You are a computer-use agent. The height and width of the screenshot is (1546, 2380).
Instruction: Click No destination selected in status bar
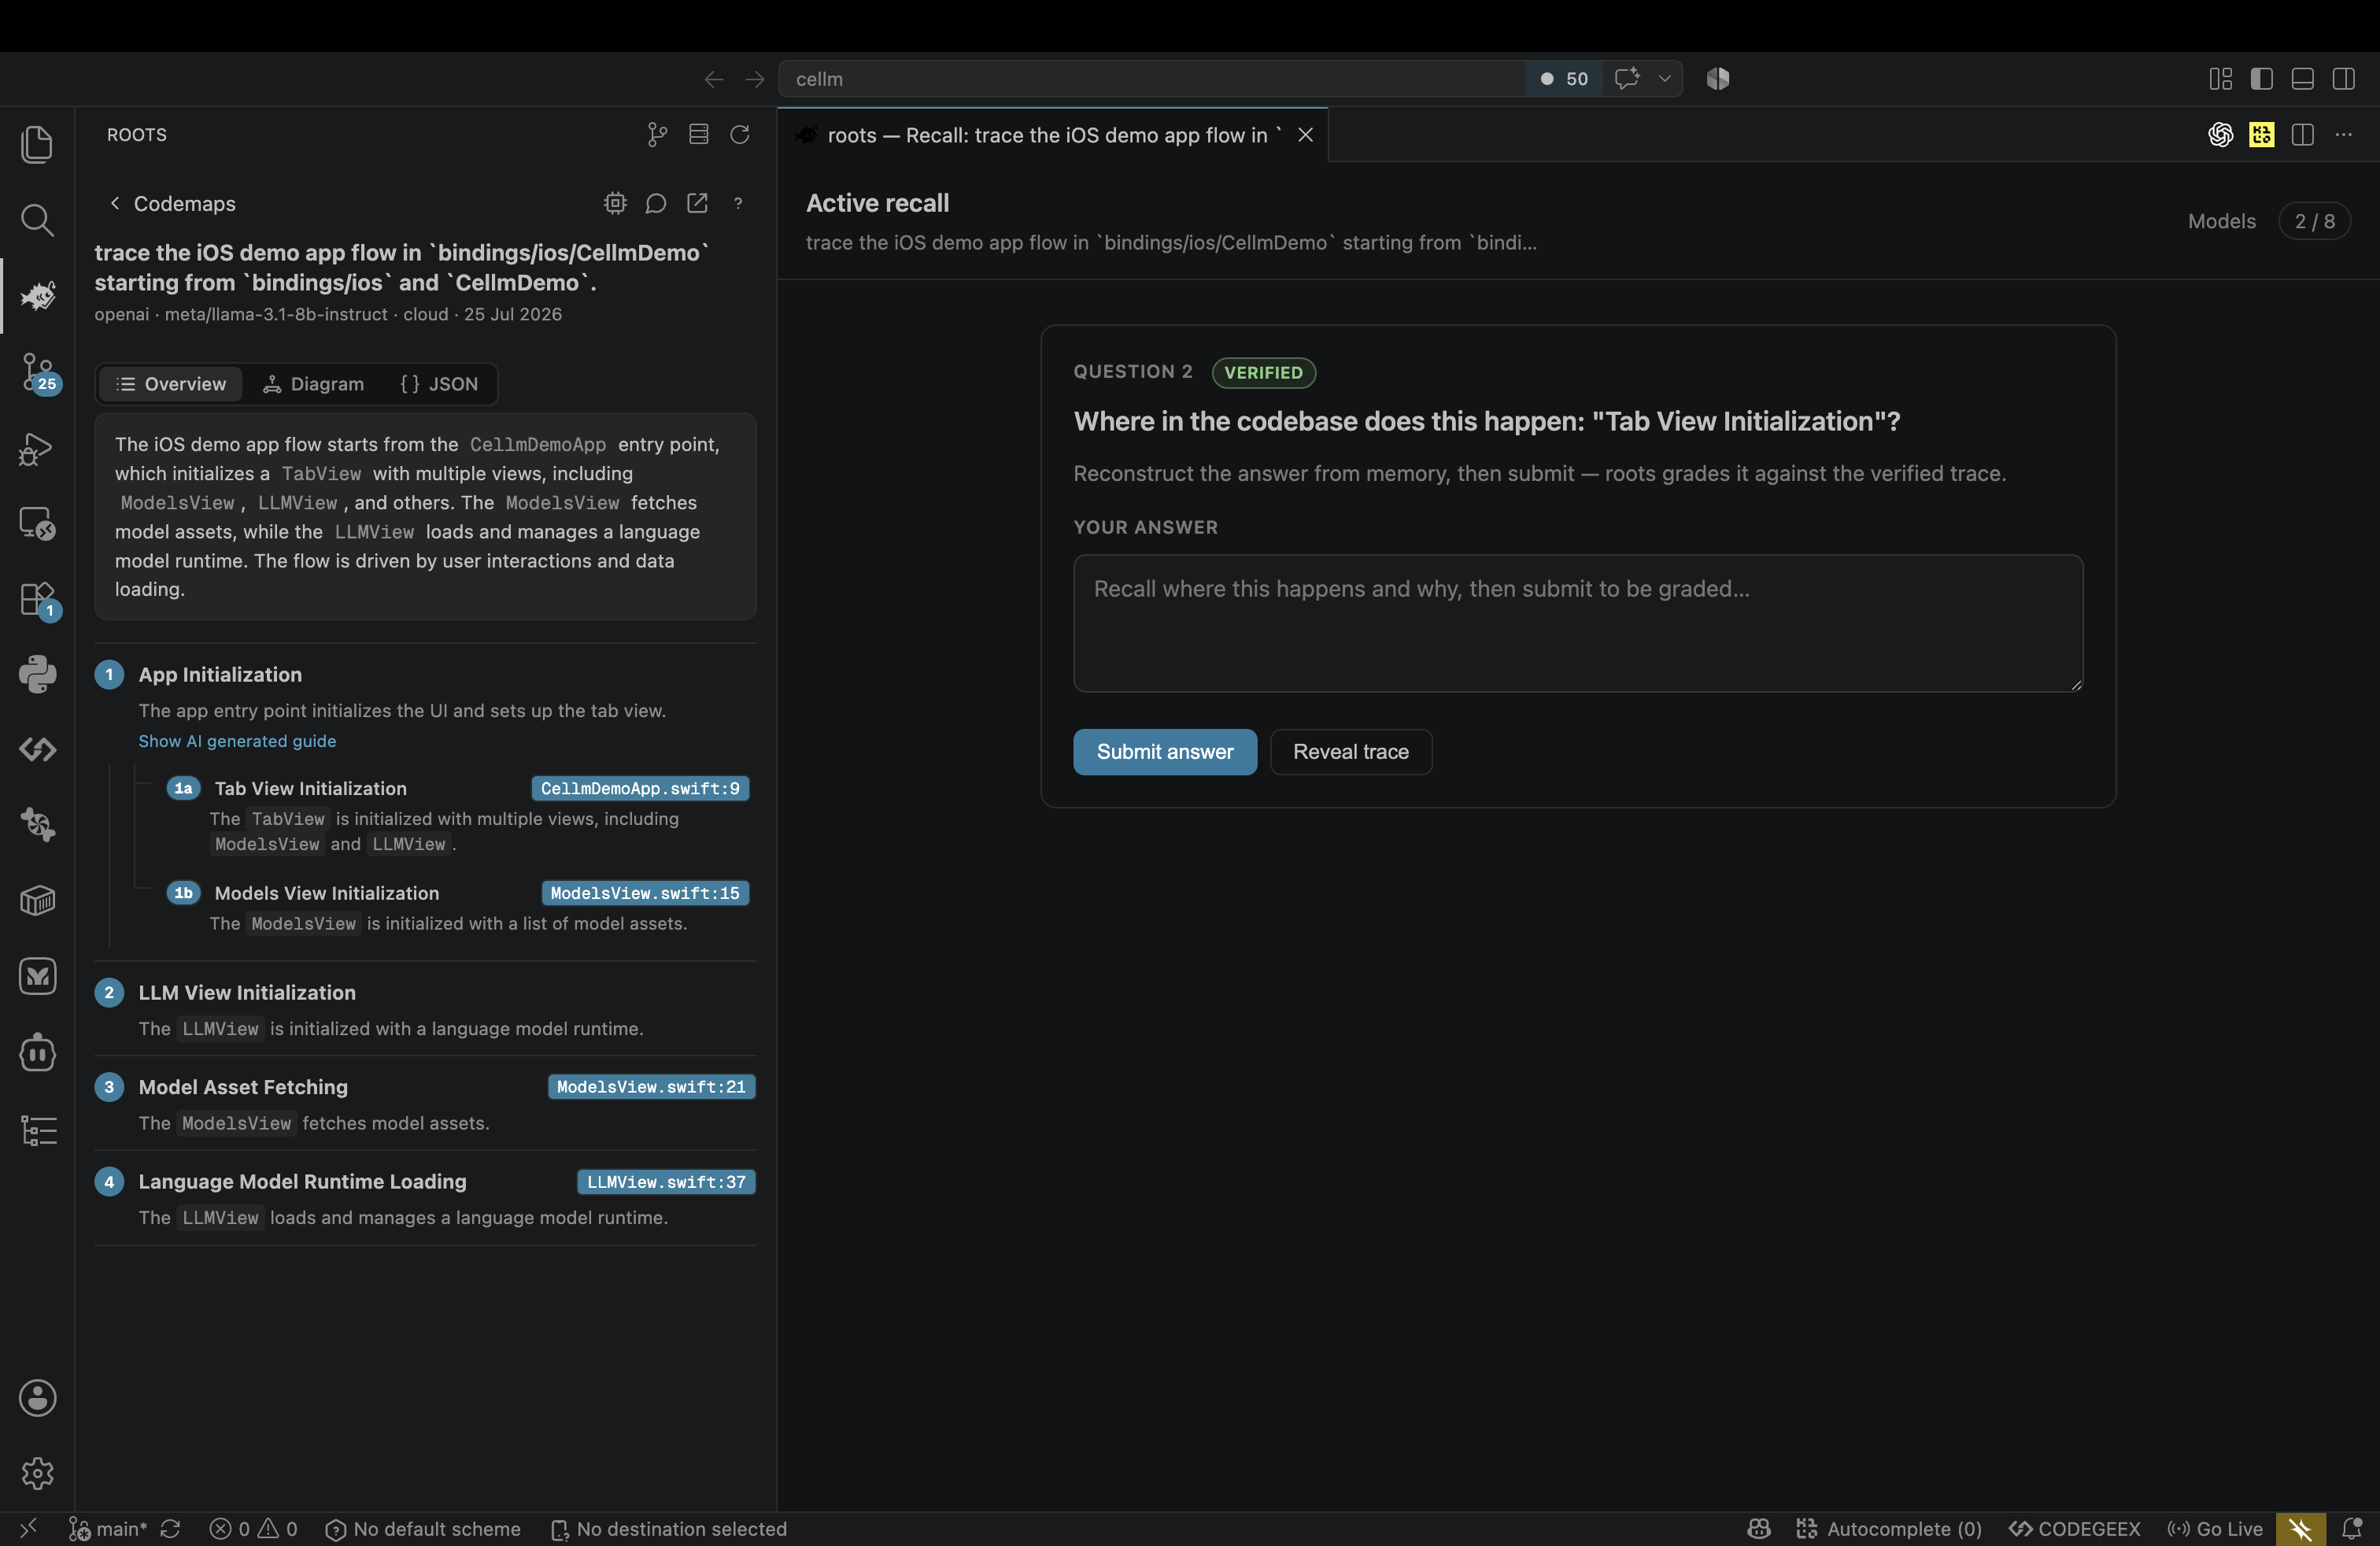669,1528
